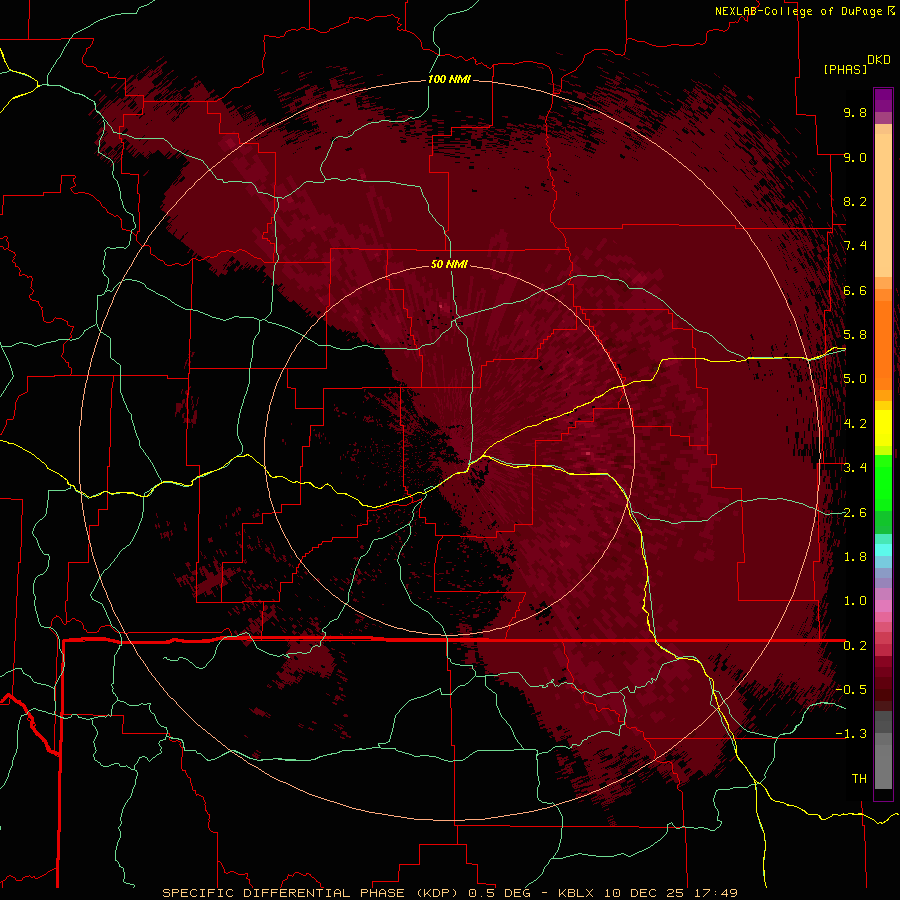Image resolution: width=900 pixels, height=900 pixels.
Task: Click the 'SPECIFIC DIFFERENTIAL PHASE (KDP)' caption text
Action: coord(308,893)
